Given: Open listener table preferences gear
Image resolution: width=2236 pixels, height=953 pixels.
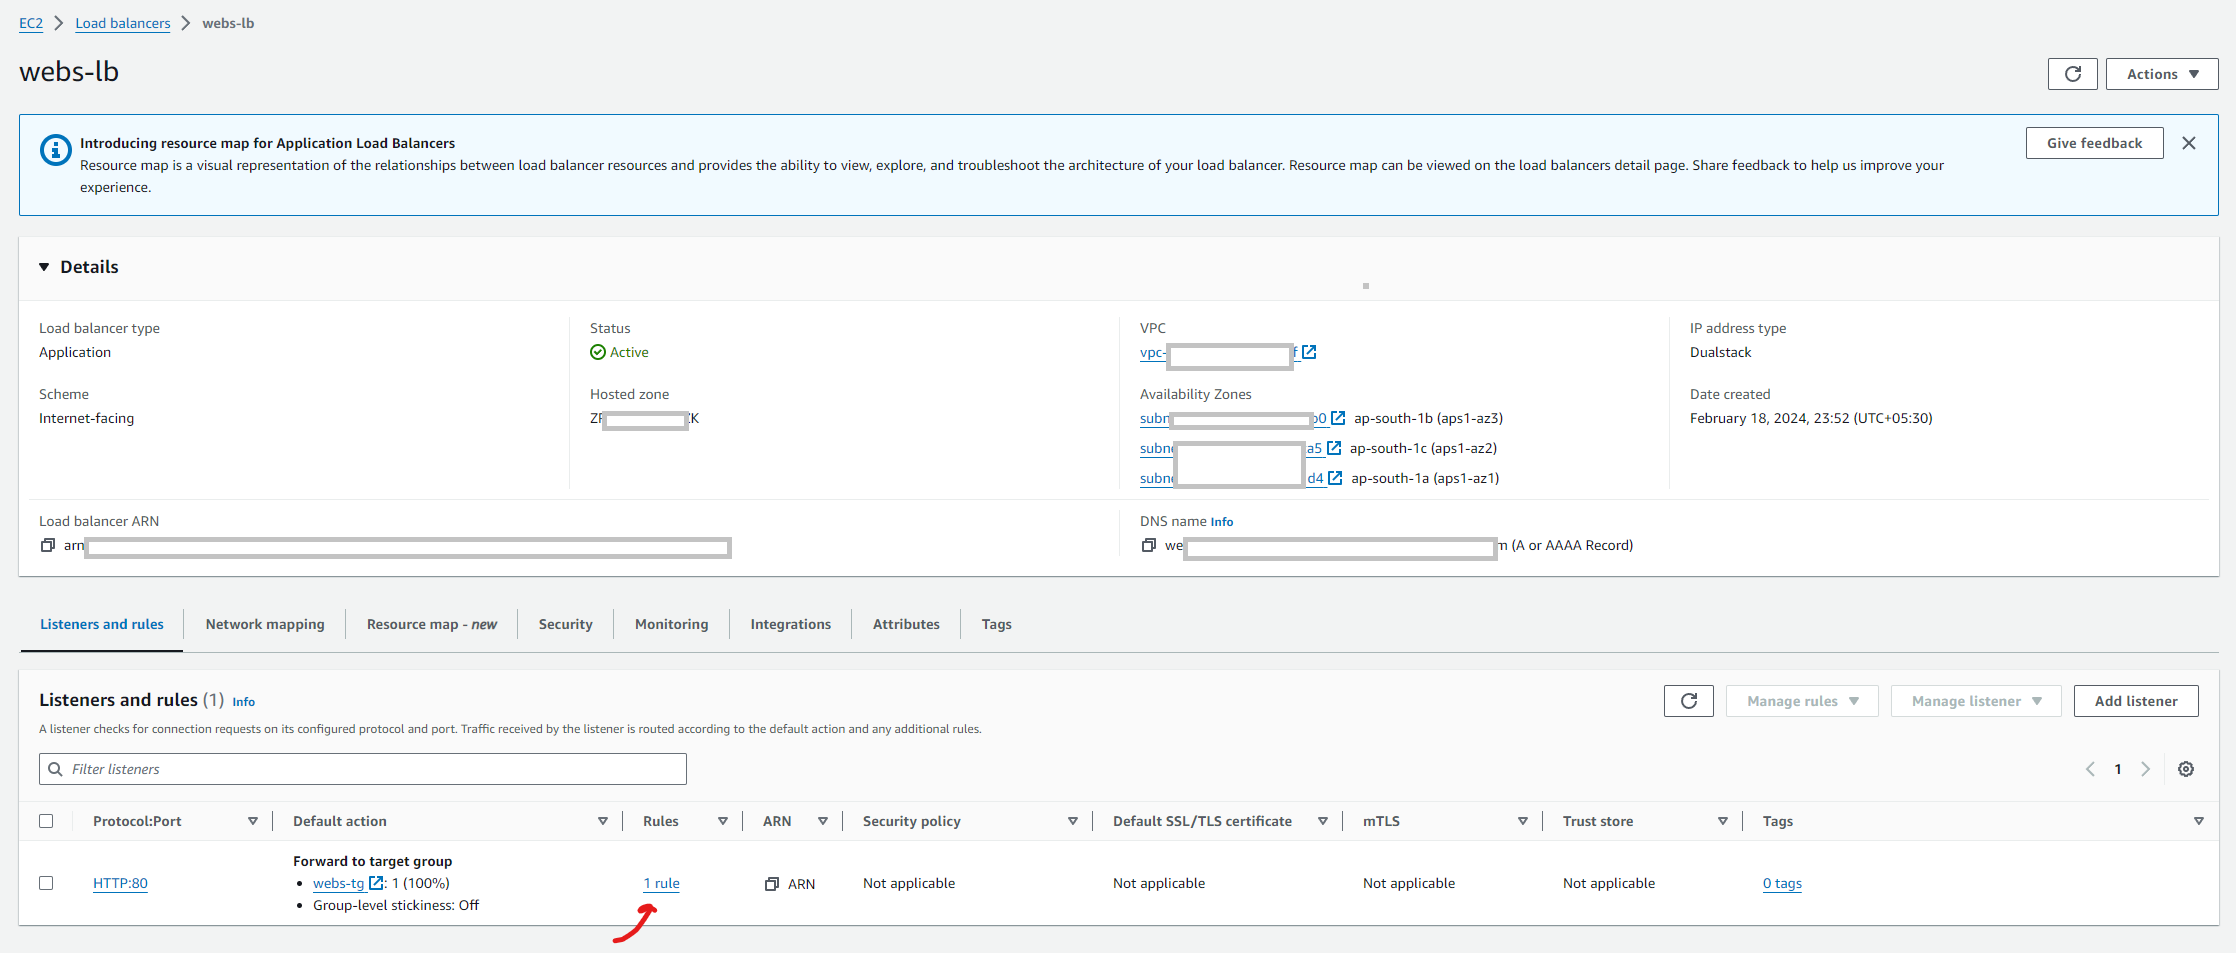Looking at the screenshot, I should point(2186,769).
